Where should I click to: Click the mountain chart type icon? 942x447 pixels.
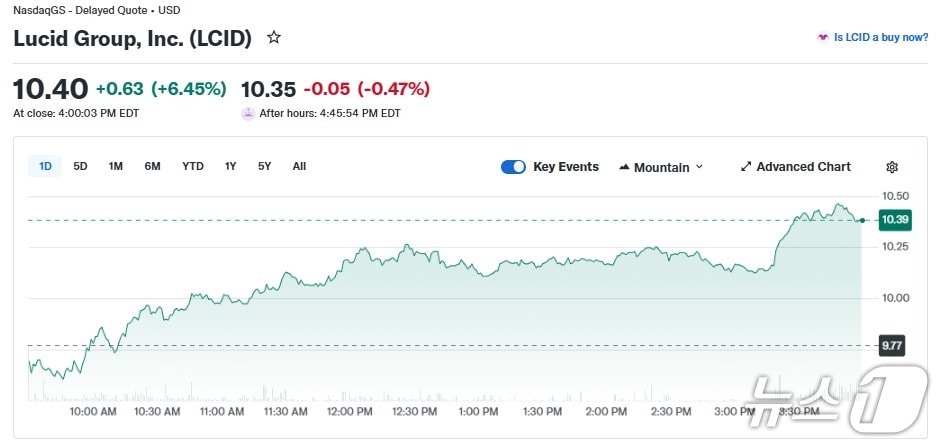click(625, 167)
